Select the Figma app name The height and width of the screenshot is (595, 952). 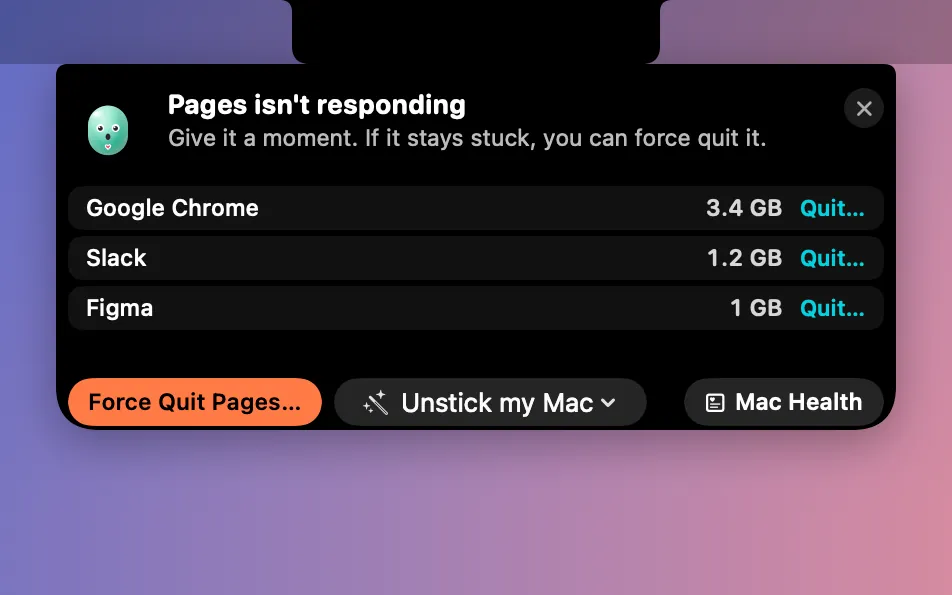tap(120, 308)
